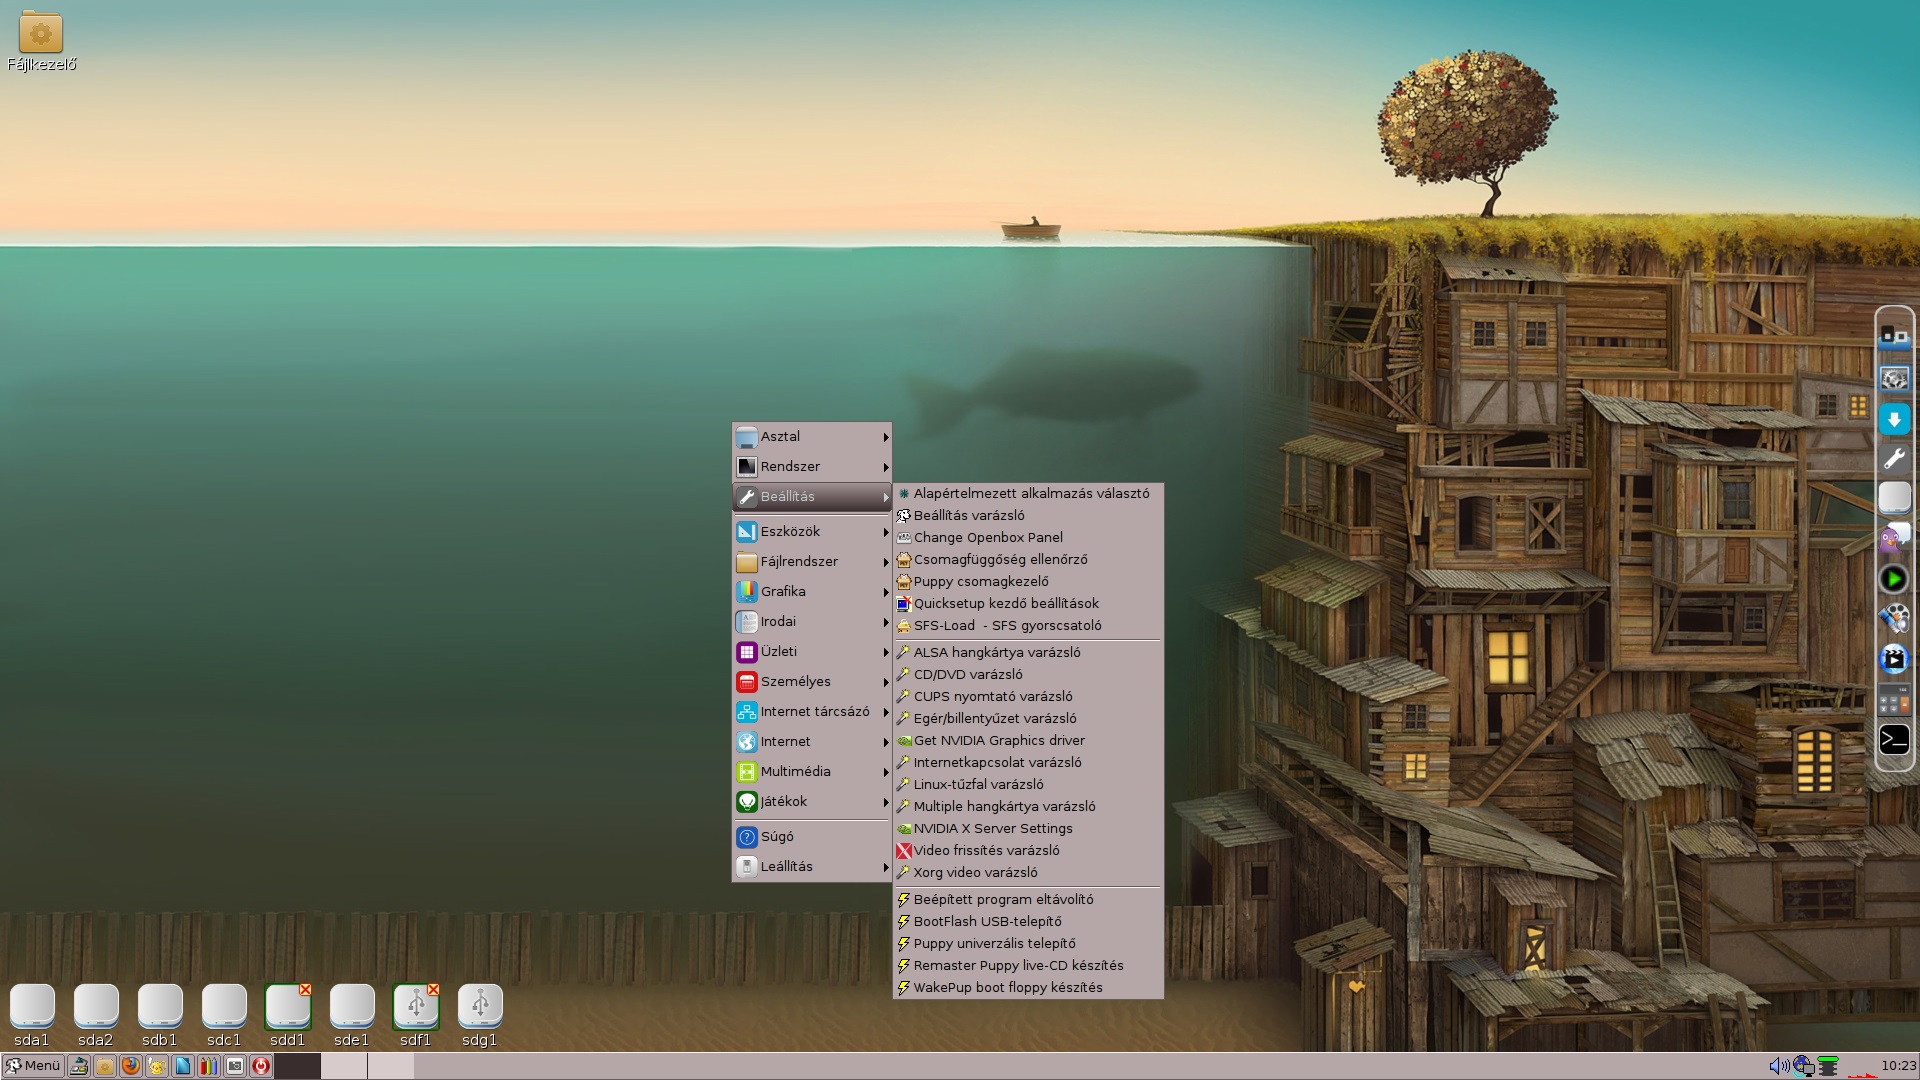The image size is (1920, 1080).
Task: Expand the Internet tárcsázó submenu
Action: pyautogui.click(x=812, y=712)
